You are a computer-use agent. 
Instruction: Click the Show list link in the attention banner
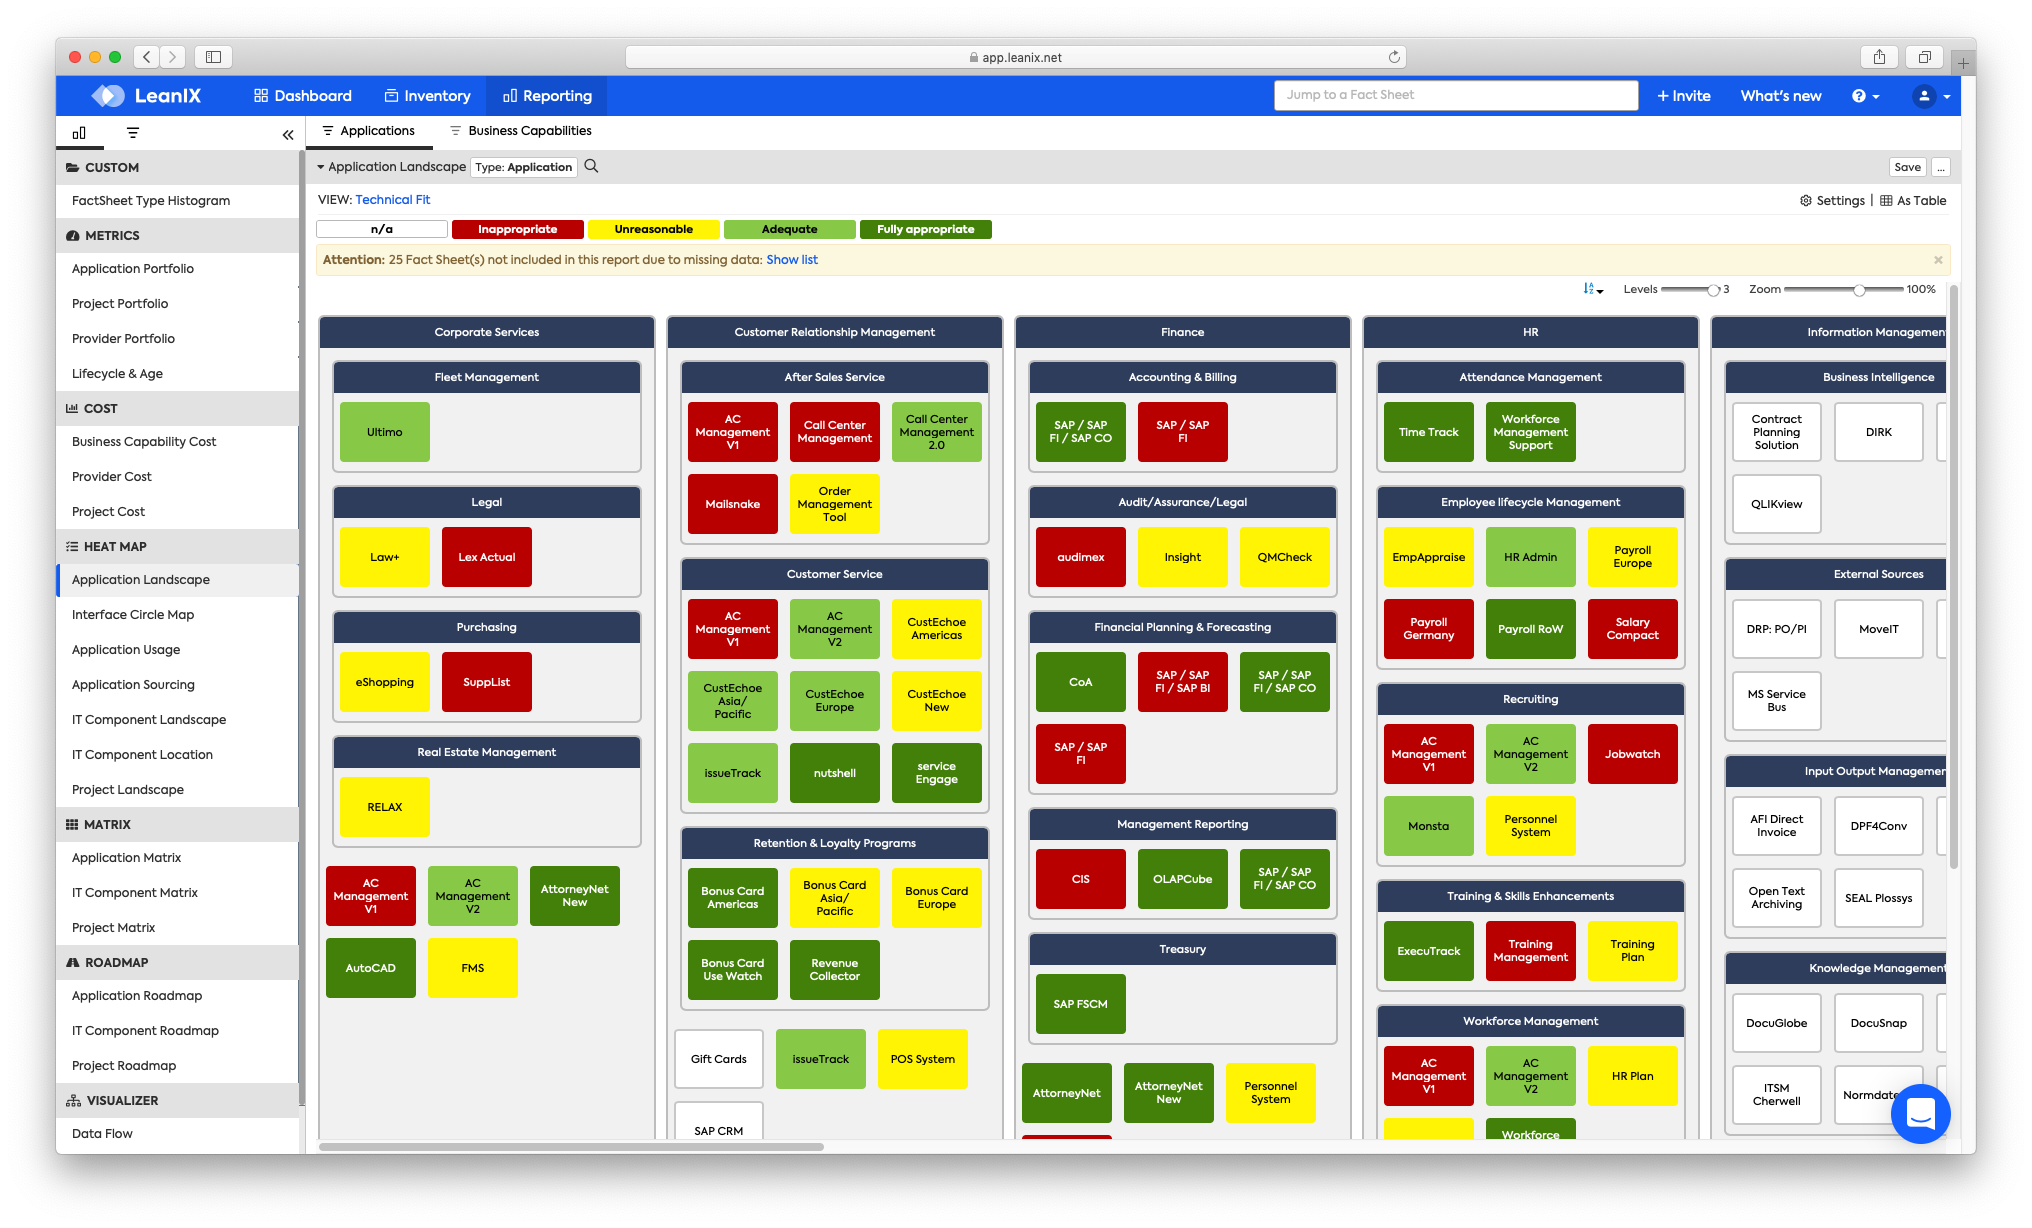(791, 259)
